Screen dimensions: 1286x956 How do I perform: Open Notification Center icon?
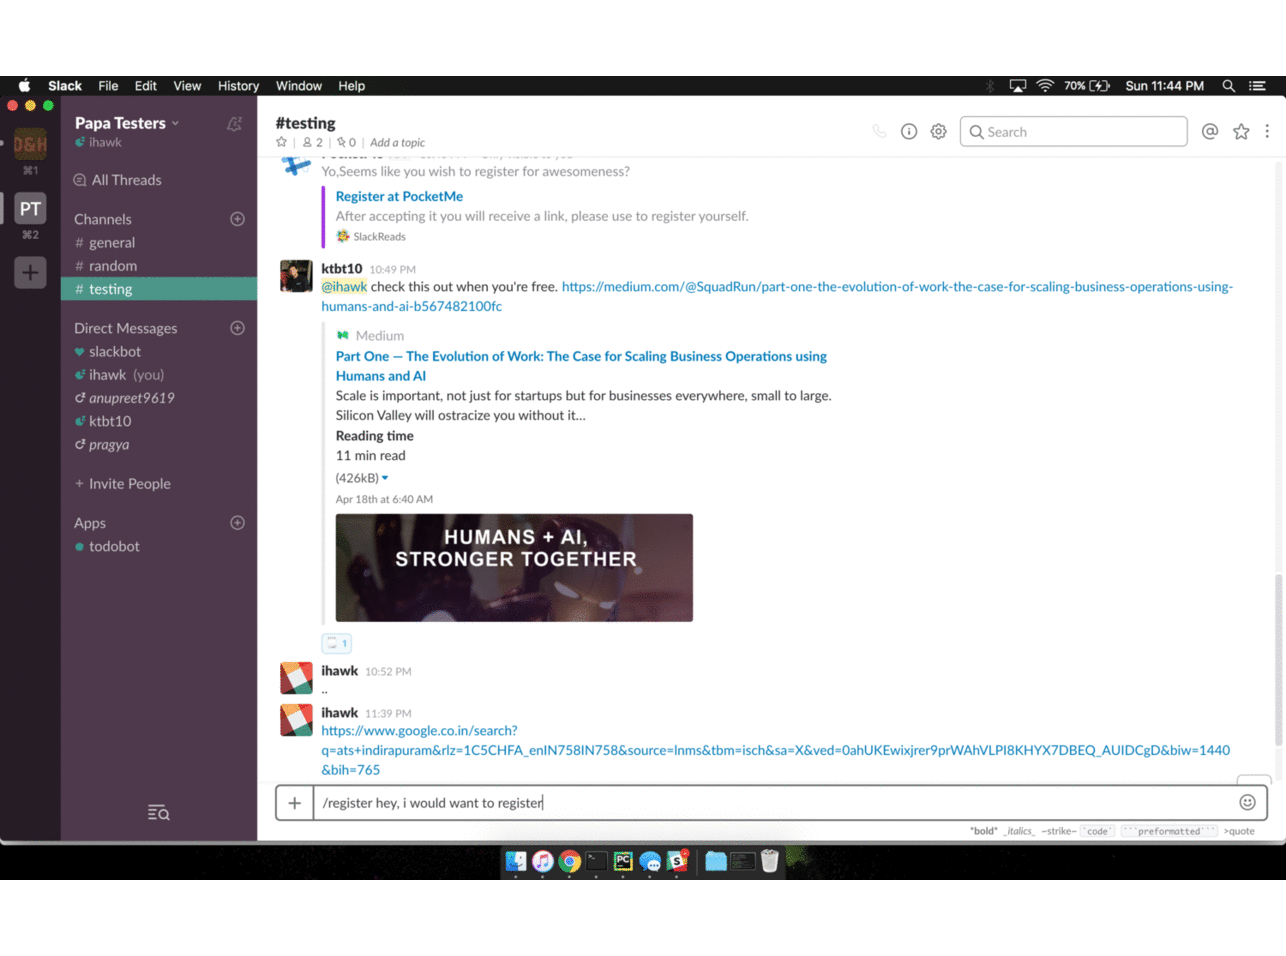(x=1258, y=86)
